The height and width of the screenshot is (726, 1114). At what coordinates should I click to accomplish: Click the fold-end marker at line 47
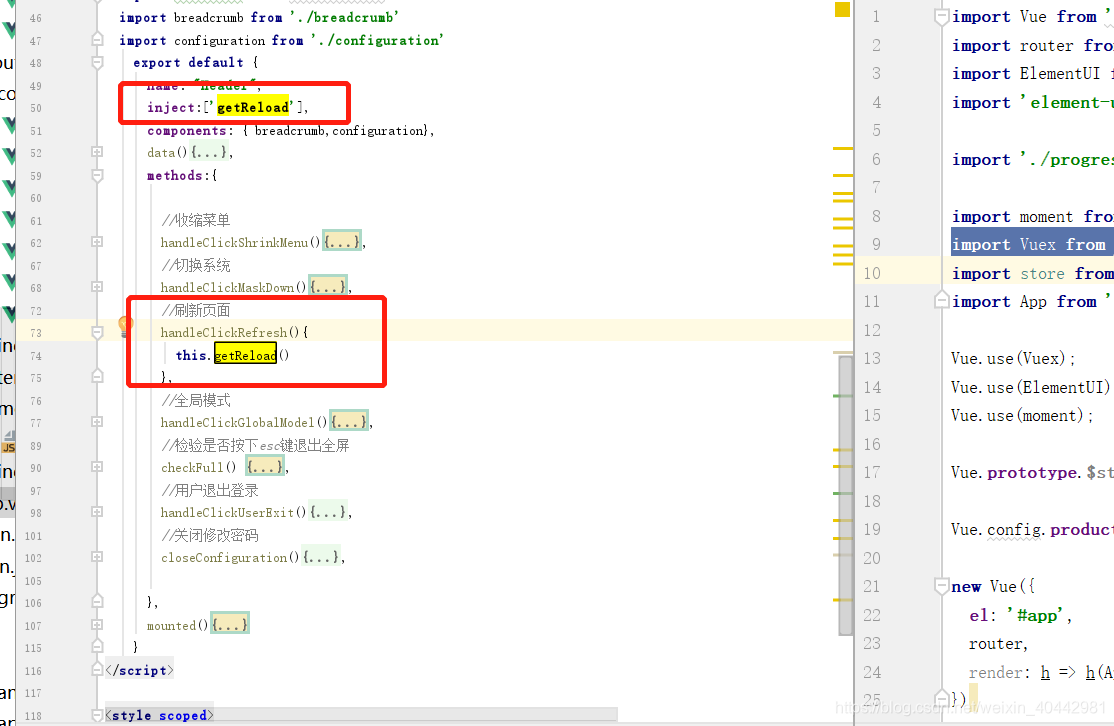[97, 40]
